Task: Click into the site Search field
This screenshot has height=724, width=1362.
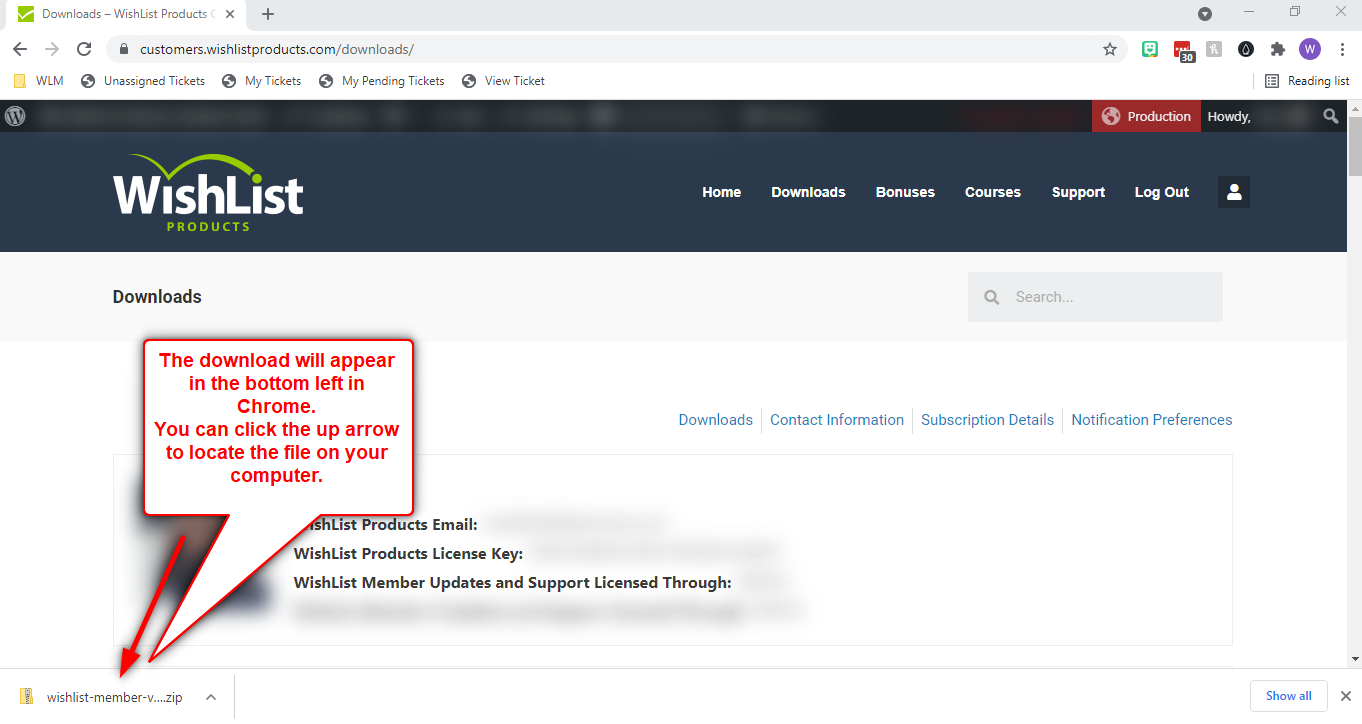Action: (1110, 297)
